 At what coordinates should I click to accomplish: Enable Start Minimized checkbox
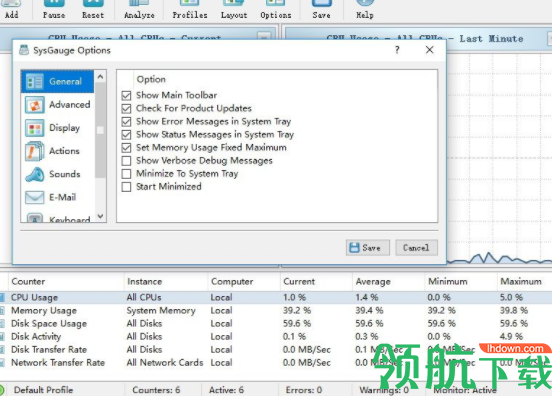pyautogui.click(x=126, y=187)
